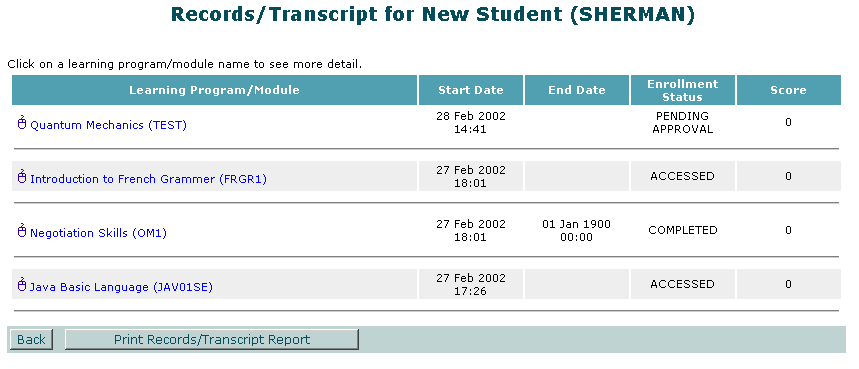Click the Start Date column header

pyautogui.click(x=471, y=90)
